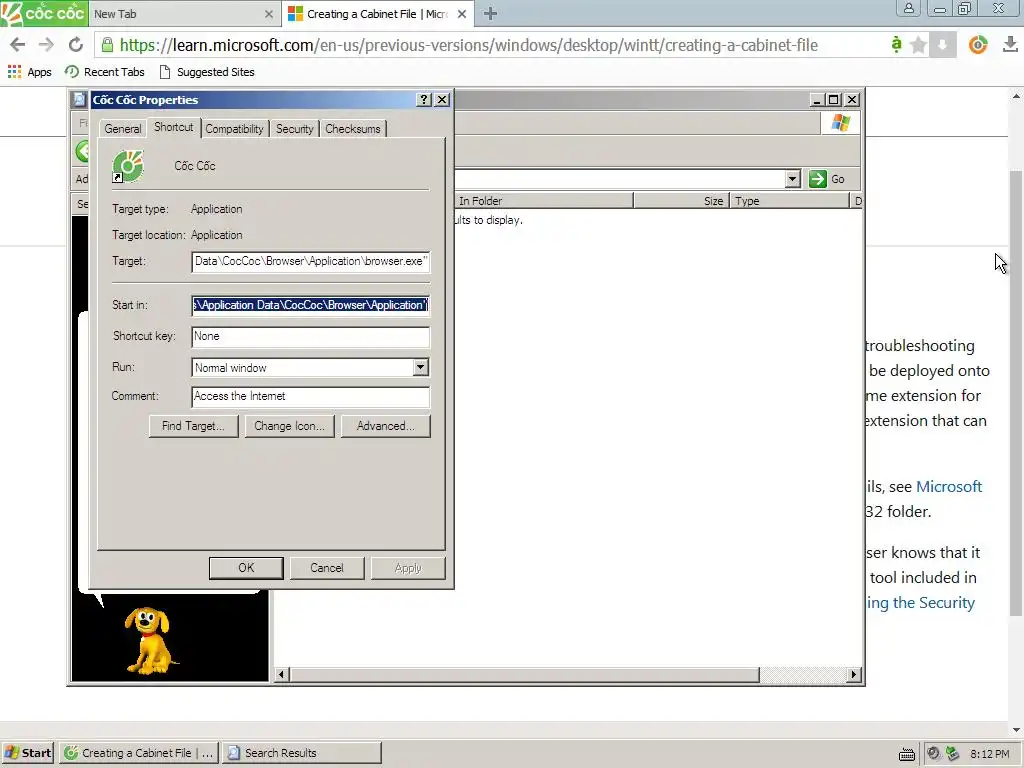Expand the address dropdown in Search Results window
The width and height of the screenshot is (1024, 768).
[x=792, y=179]
